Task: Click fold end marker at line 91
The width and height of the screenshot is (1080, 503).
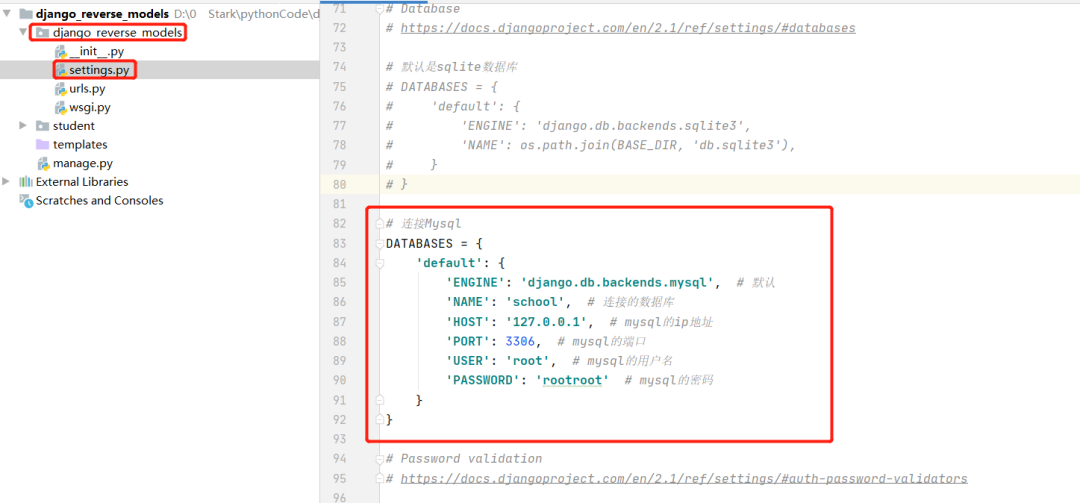Action: [x=380, y=400]
